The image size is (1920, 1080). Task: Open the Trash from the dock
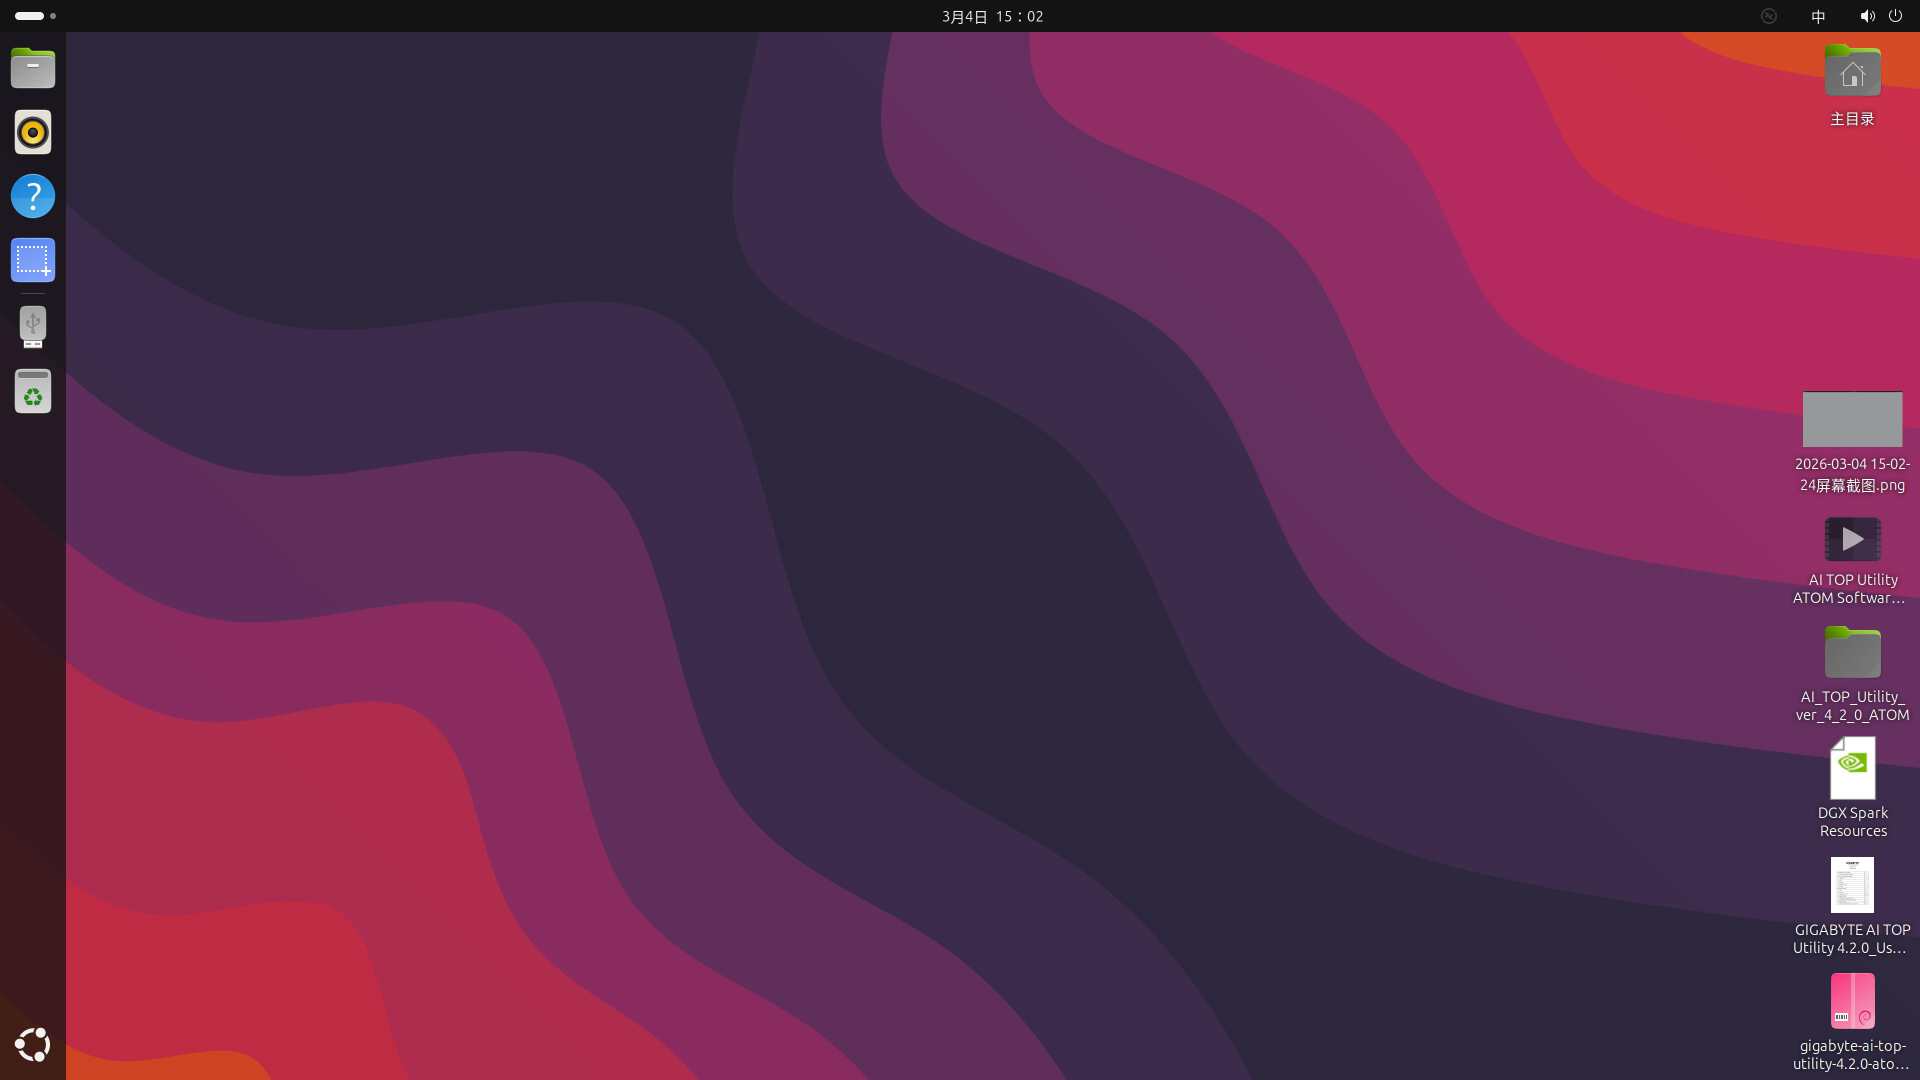tap(33, 392)
